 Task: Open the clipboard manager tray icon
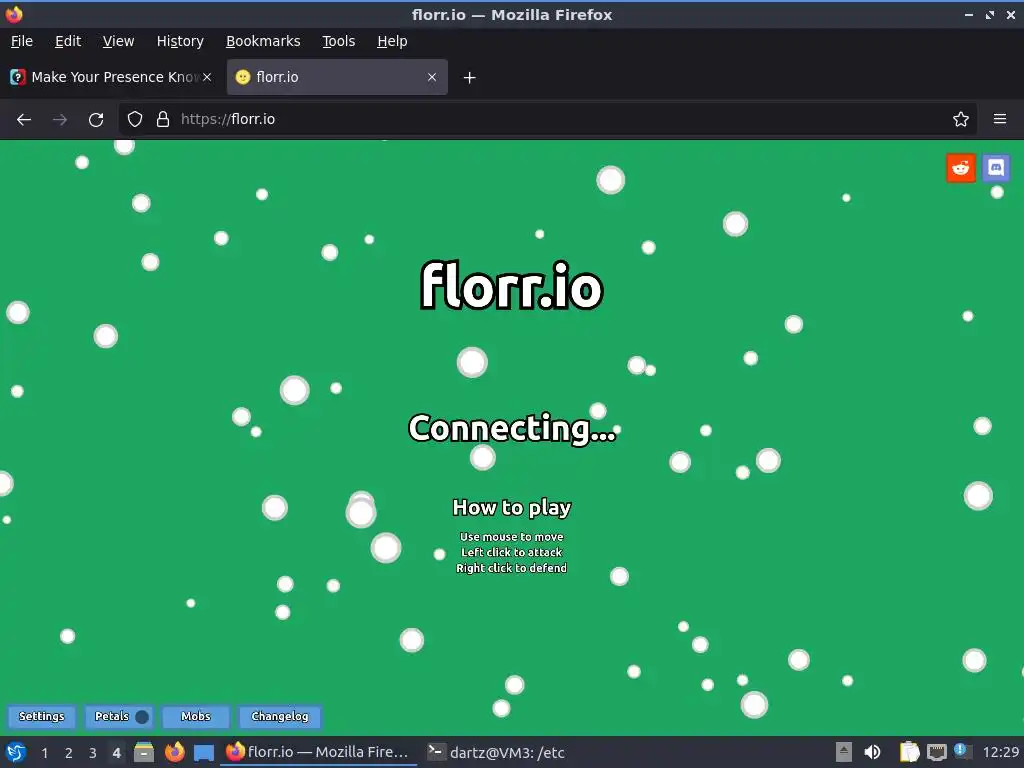(909, 752)
